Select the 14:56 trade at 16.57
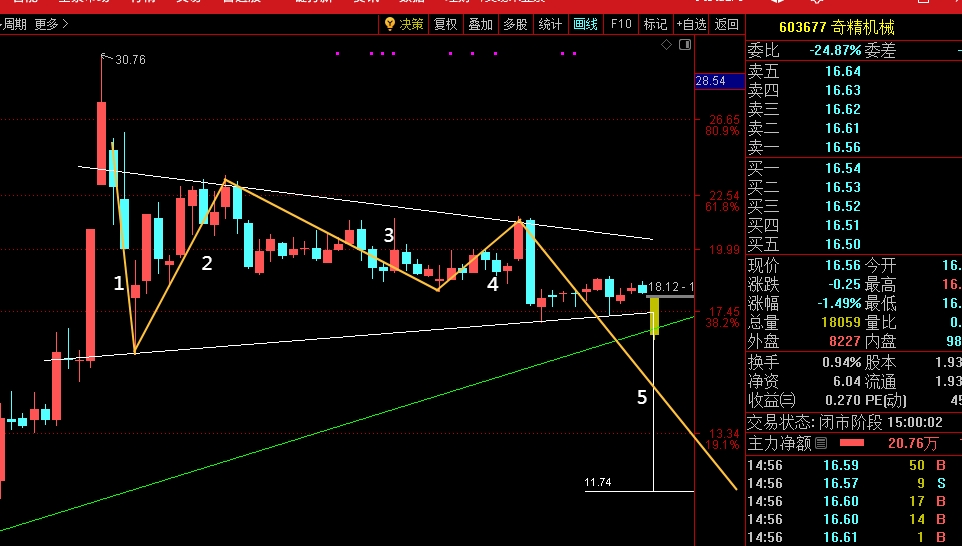This screenshot has width=962, height=546. (x=841, y=483)
